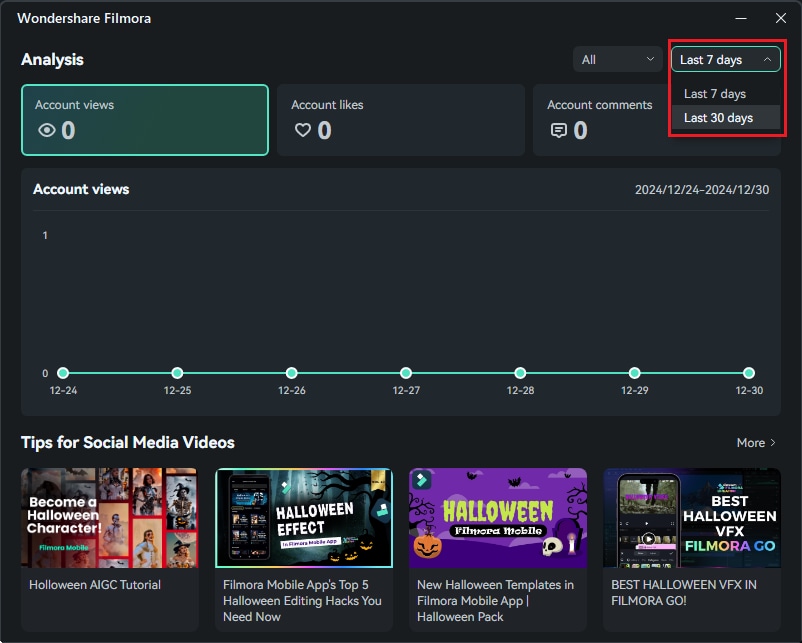Close the Wondershare Filmora window
Viewport: 802px width, 643px height.
[781, 18]
